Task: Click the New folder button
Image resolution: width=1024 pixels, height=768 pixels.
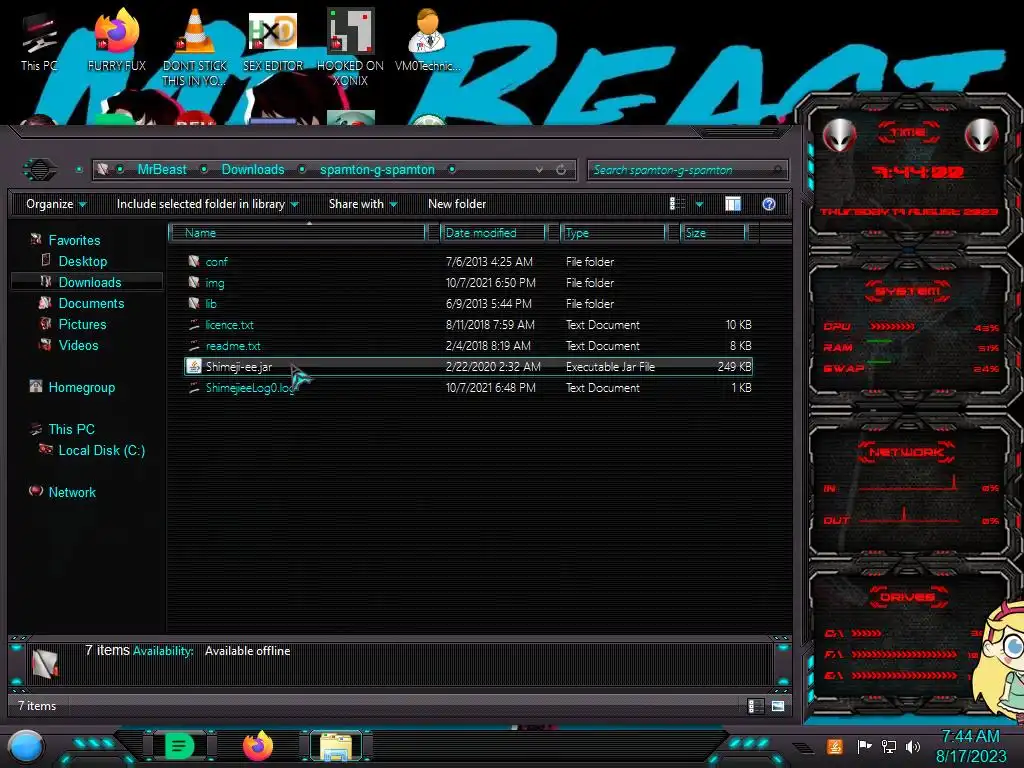Action: [457, 204]
